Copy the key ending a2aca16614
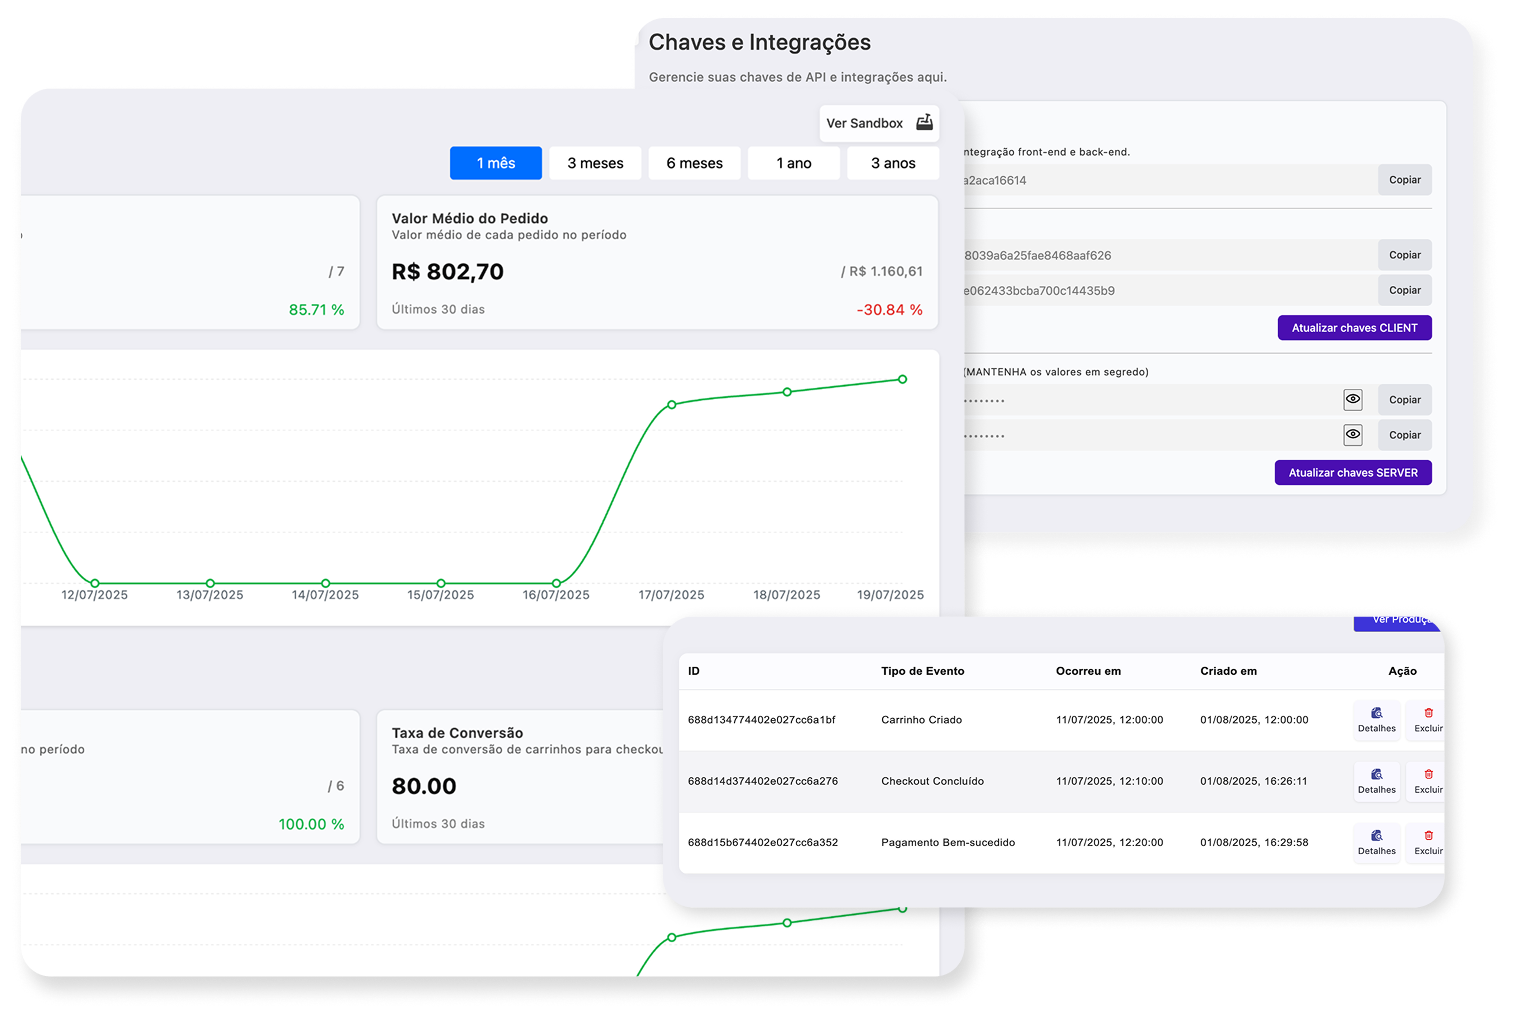Viewport: 1521px width, 1023px height. click(x=1404, y=180)
